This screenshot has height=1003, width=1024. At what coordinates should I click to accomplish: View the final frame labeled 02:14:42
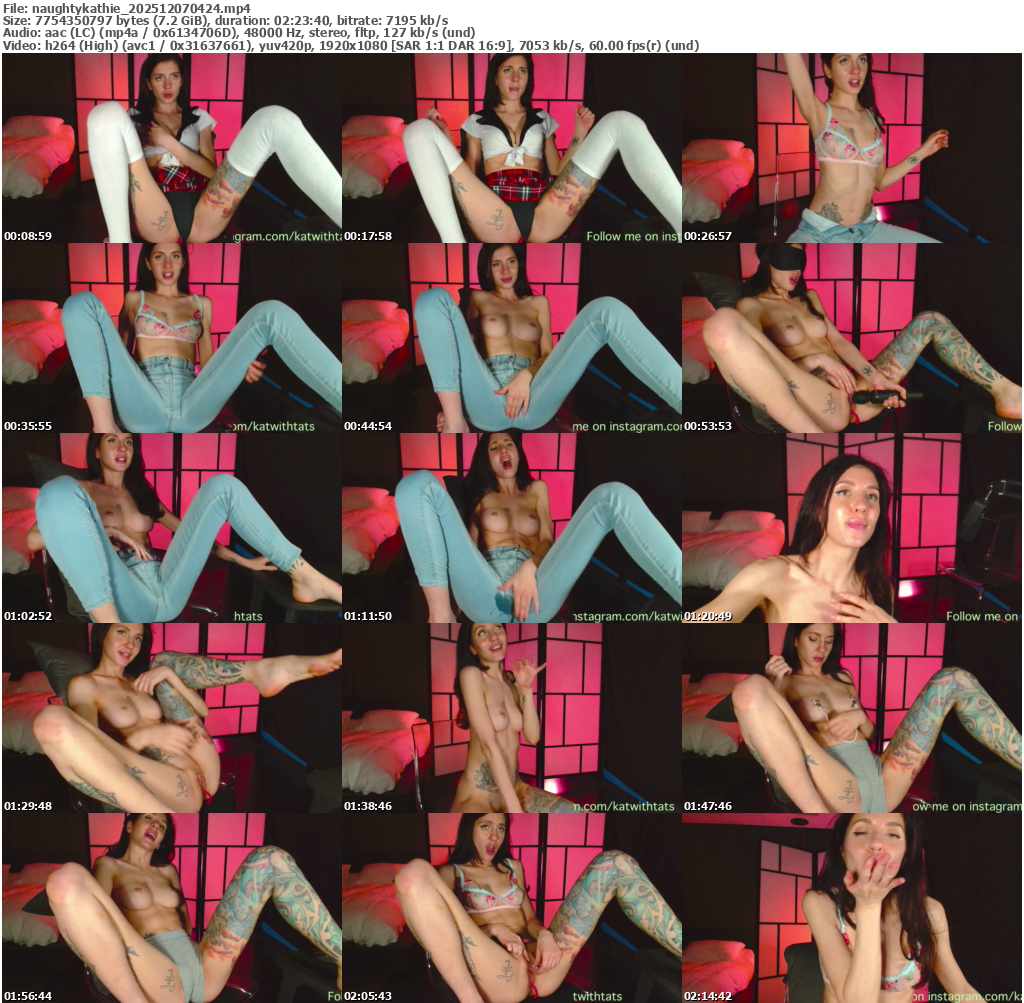pyautogui.click(x=852, y=908)
